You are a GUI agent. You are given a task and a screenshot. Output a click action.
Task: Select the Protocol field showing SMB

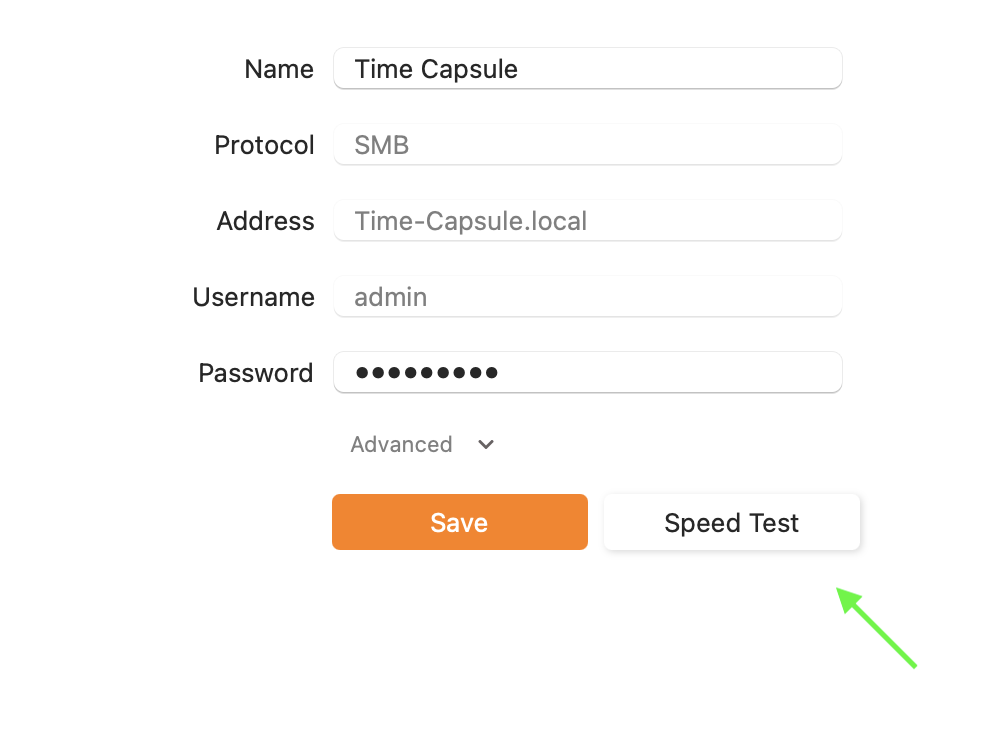(x=587, y=145)
